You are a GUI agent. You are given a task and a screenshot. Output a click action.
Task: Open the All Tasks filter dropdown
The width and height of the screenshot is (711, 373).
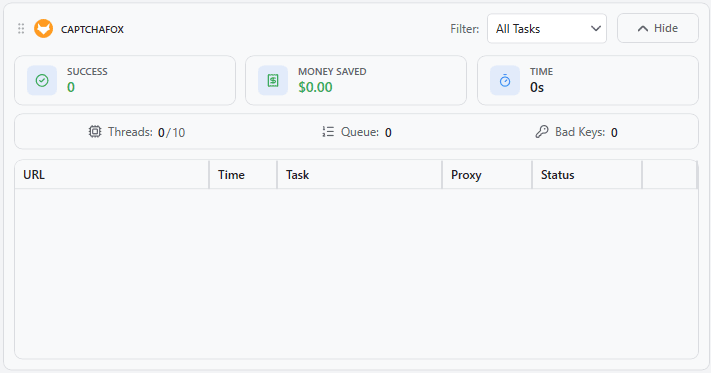pyautogui.click(x=547, y=29)
